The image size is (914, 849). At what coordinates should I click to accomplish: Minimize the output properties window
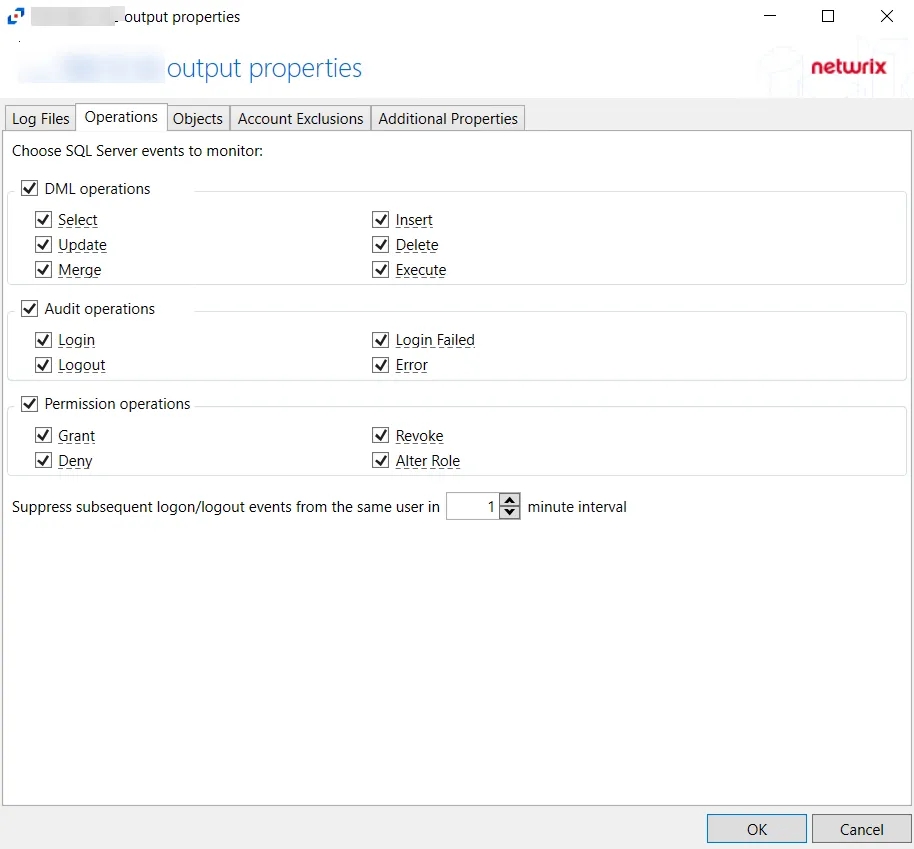coord(770,16)
